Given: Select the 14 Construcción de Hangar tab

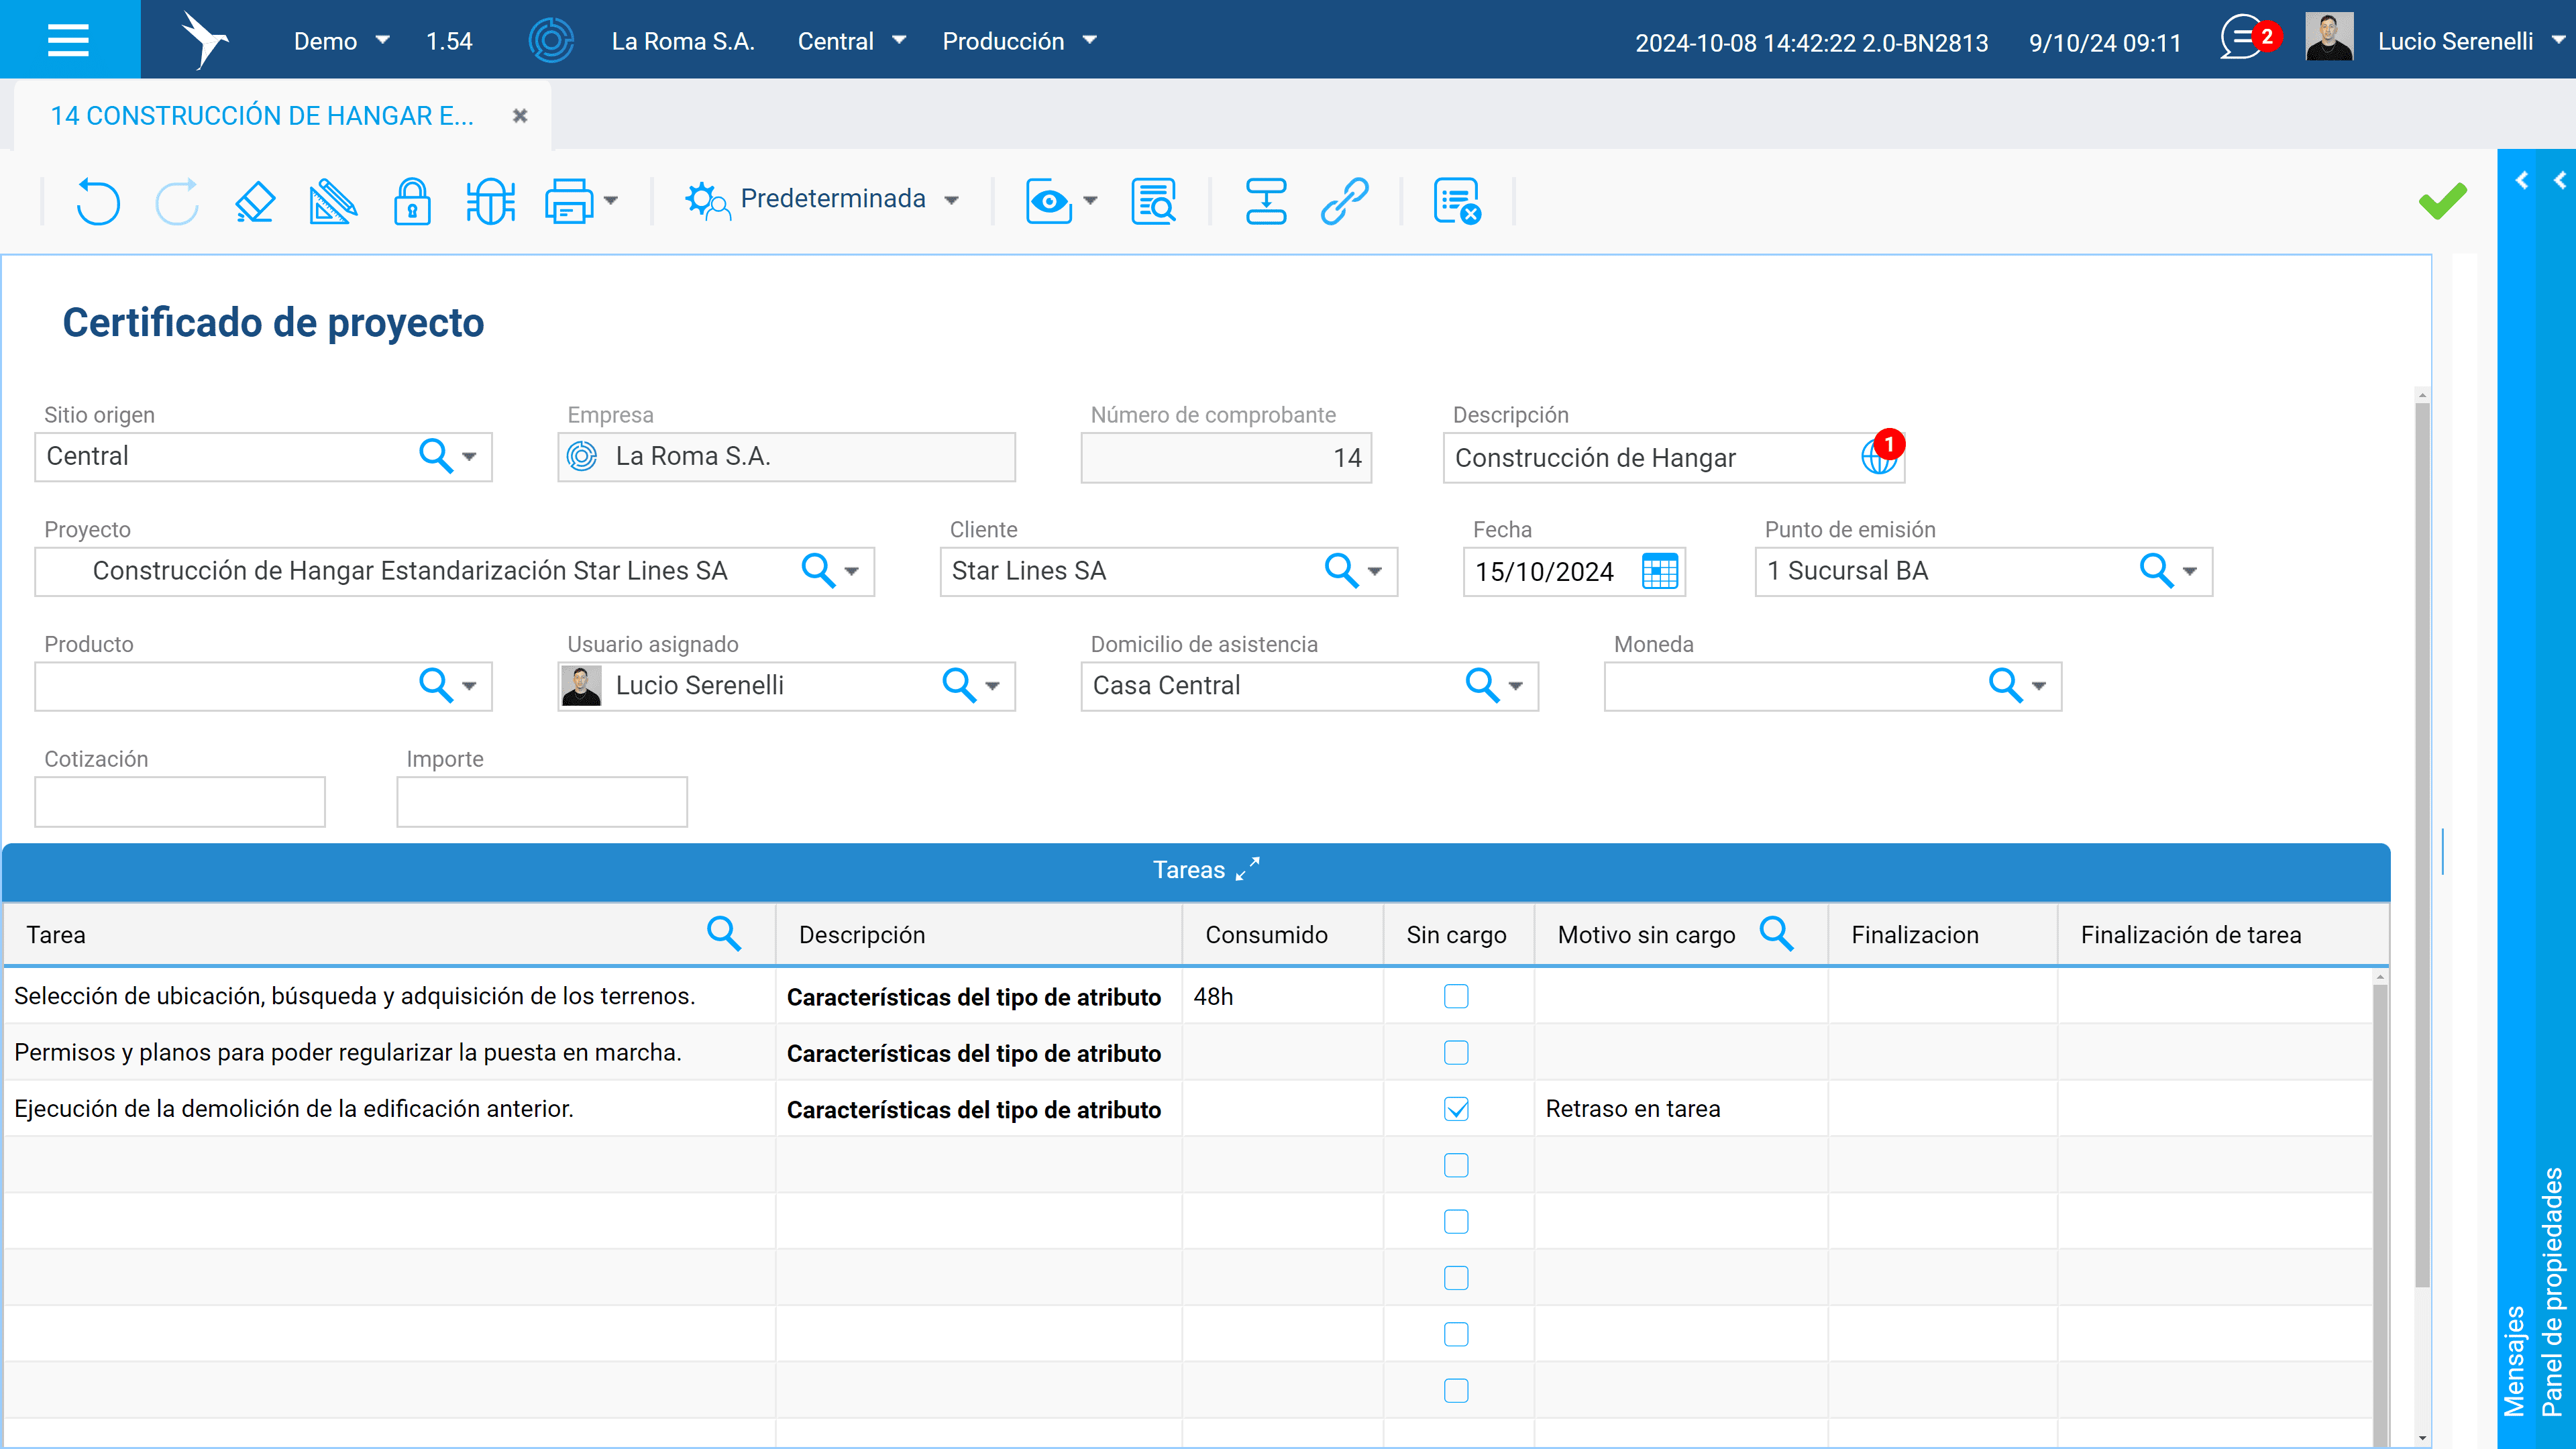Looking at the screenshot, I should [x=262, y=116].
